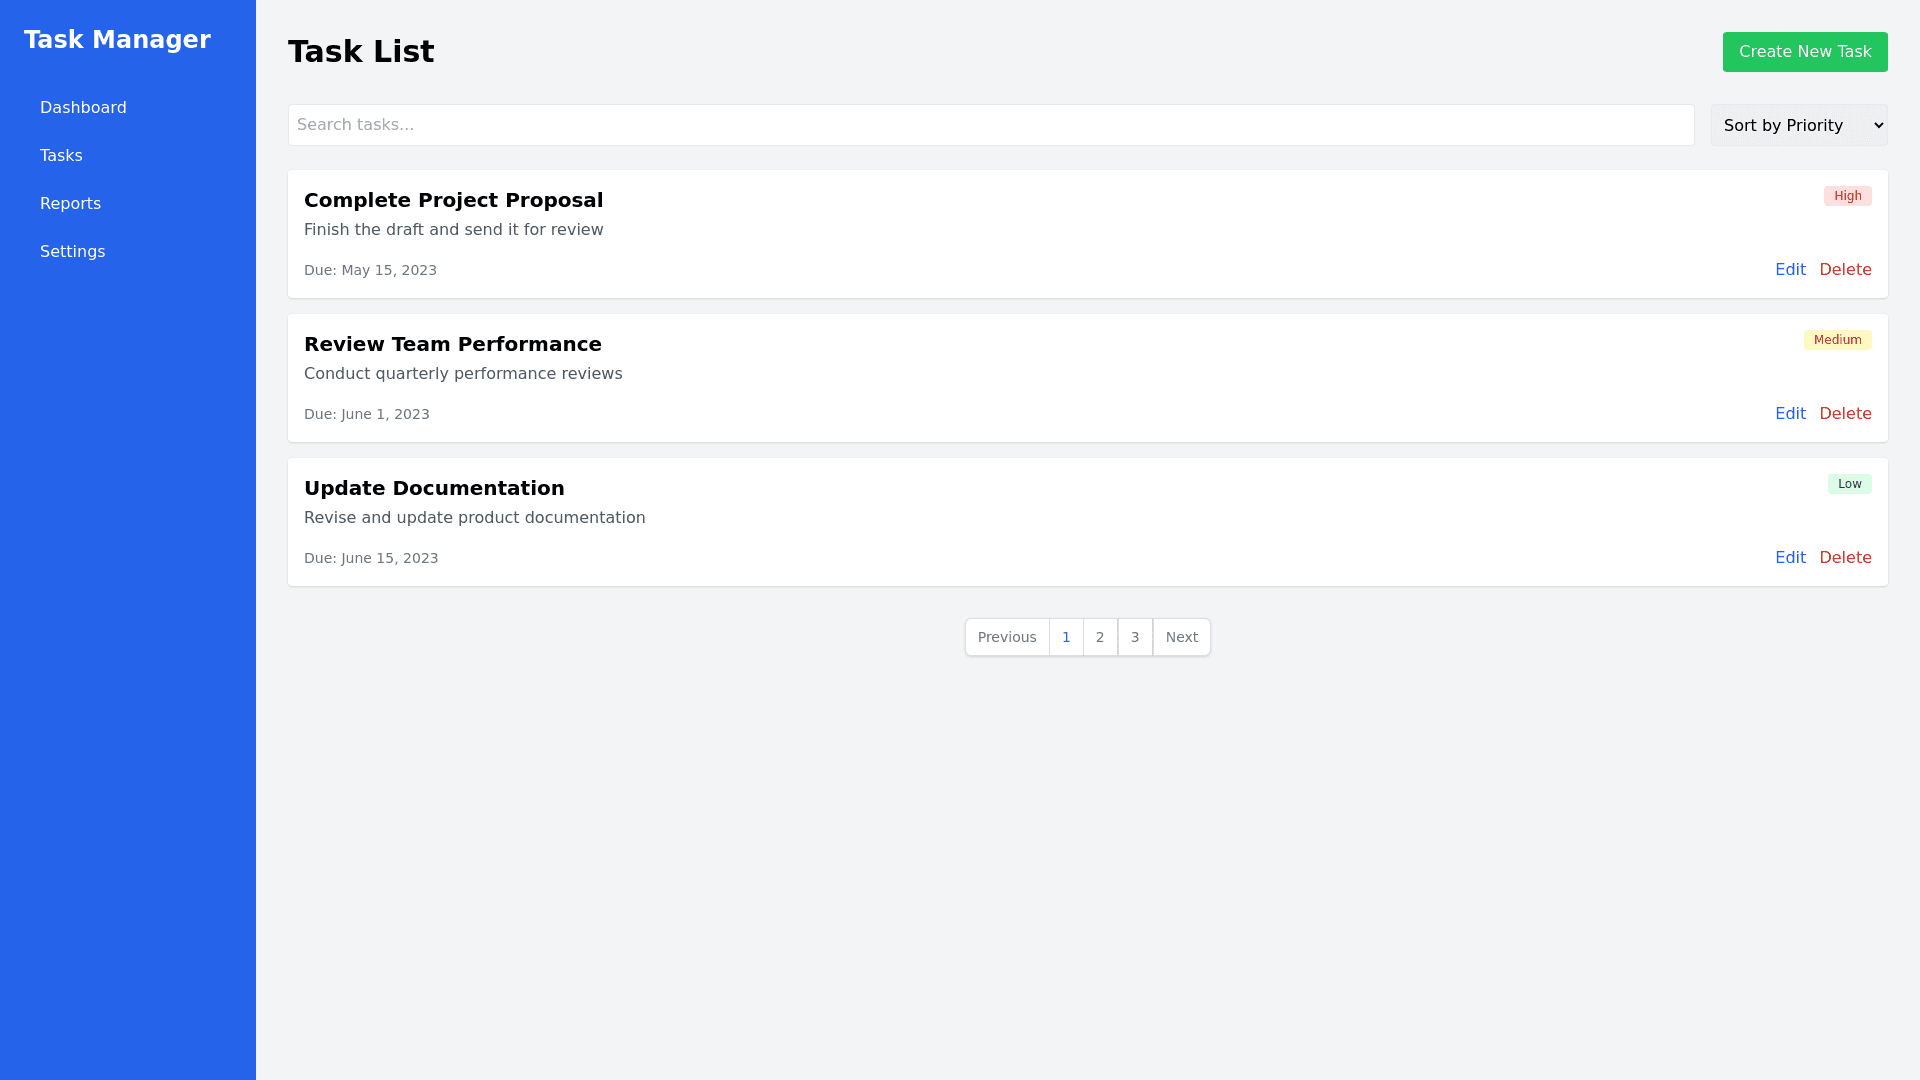Viewport: 1920px width, 1080px height.
Task: Open the Reports sidebar item
Action: click(70, 204)
